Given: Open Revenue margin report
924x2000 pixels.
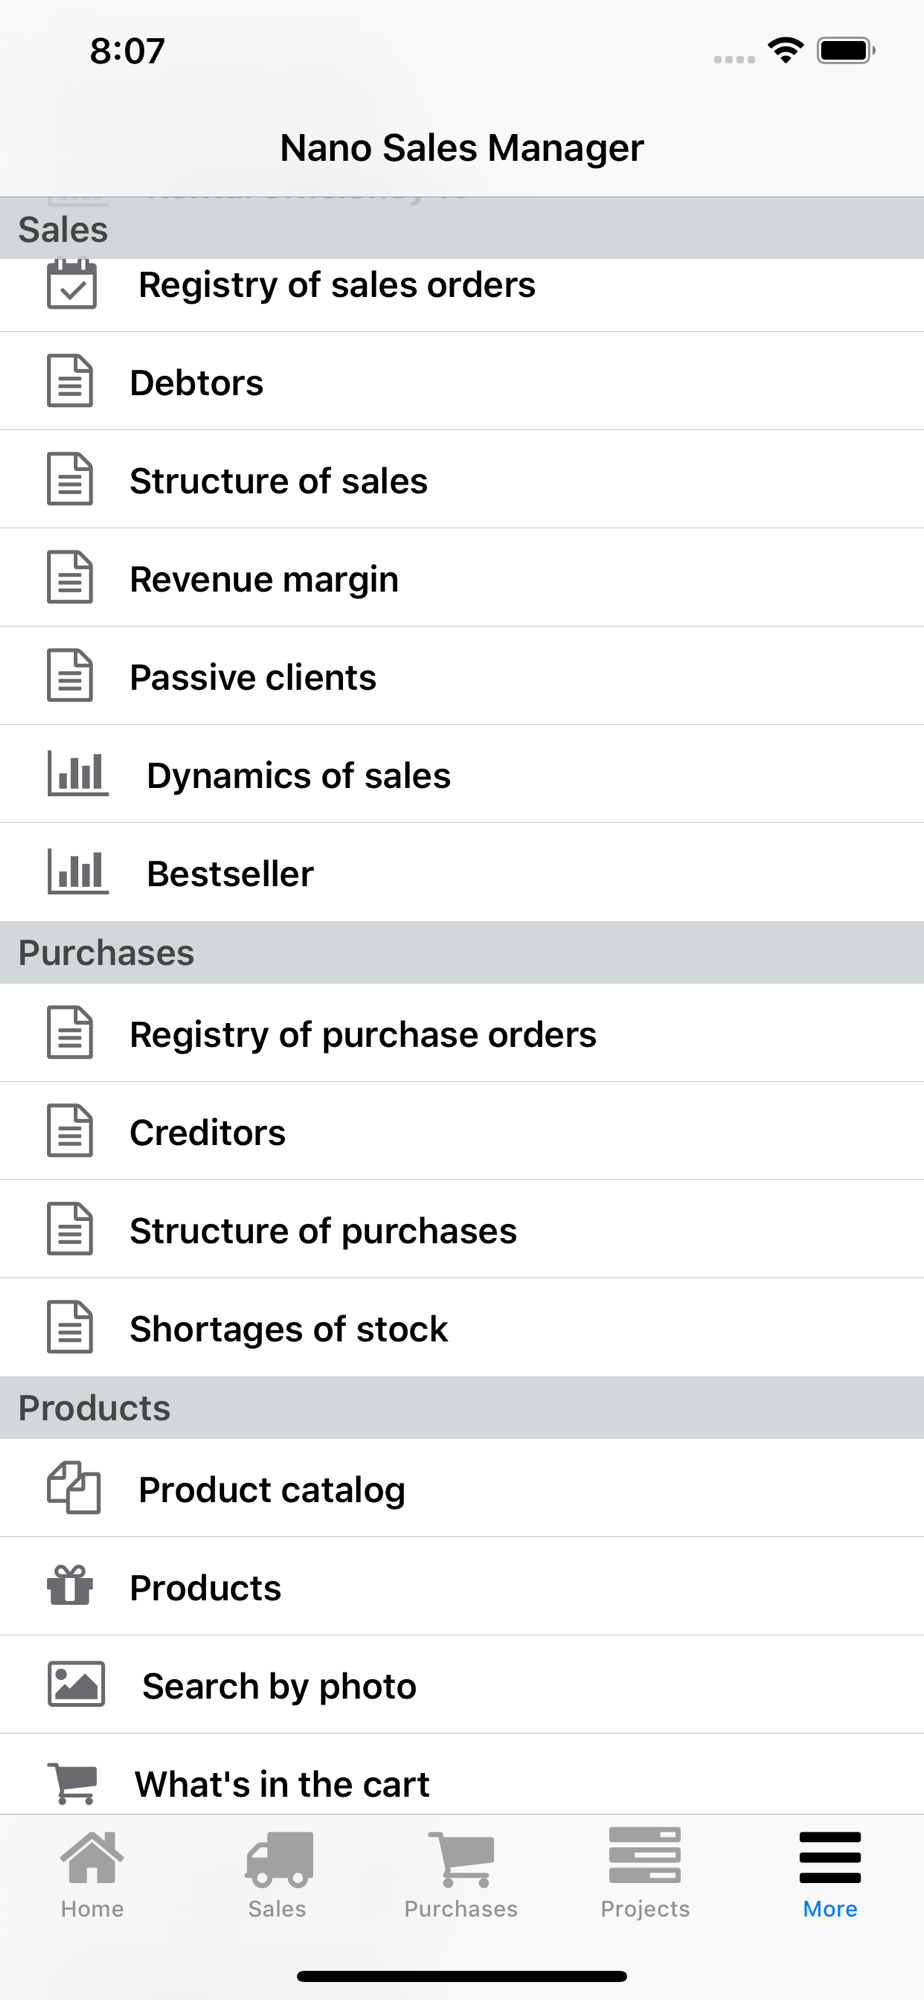Looking at the screenshot, I should [x=264, y=579].
